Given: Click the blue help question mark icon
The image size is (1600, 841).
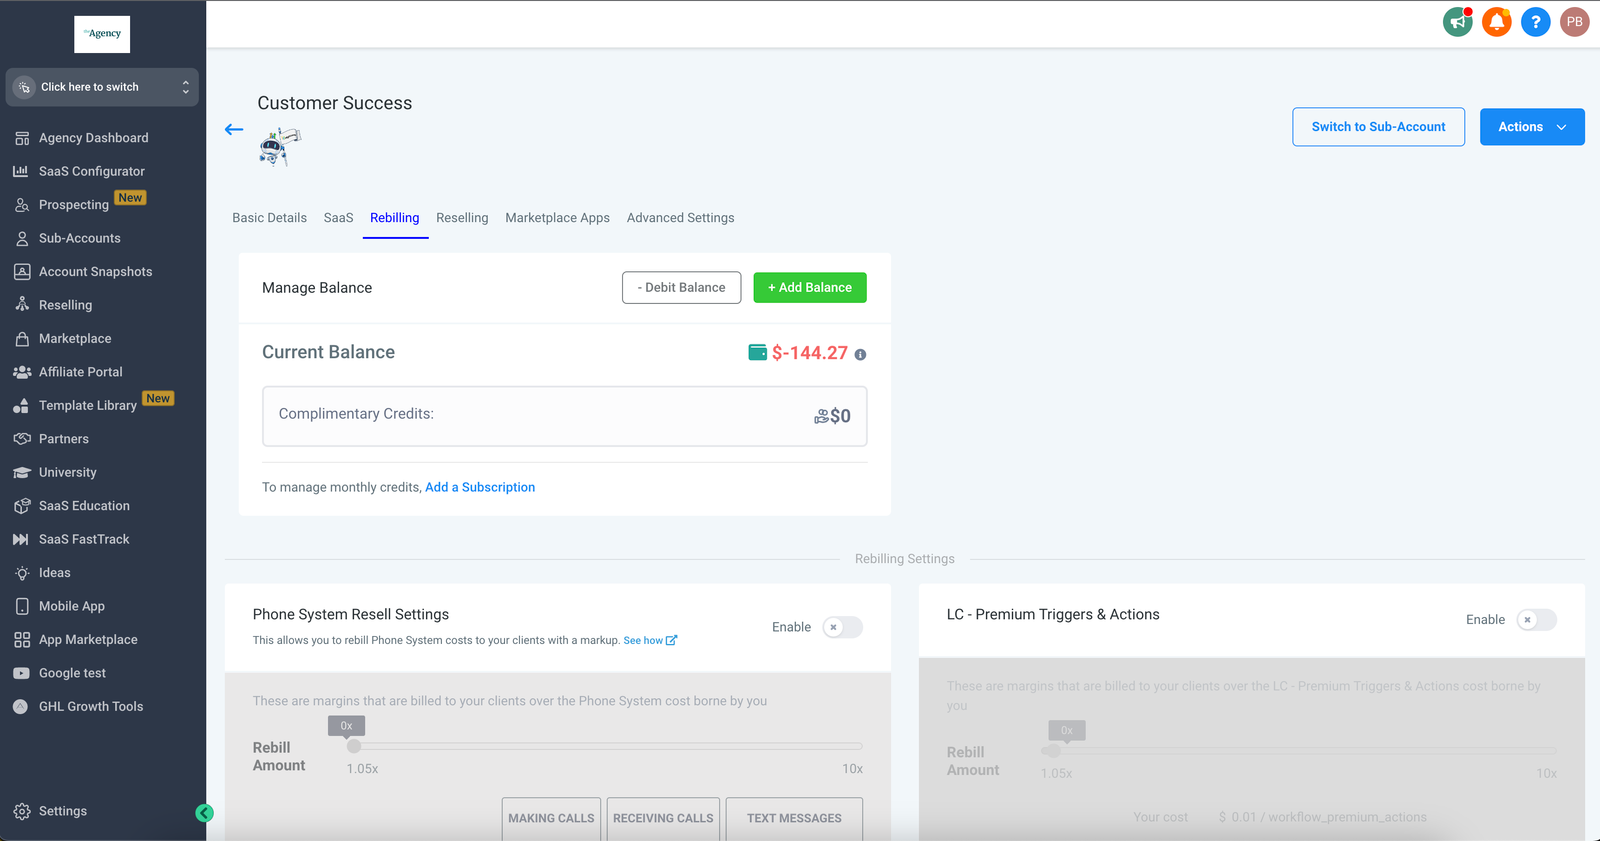Looking at the screenshot, I should (x=1535, y=21).
